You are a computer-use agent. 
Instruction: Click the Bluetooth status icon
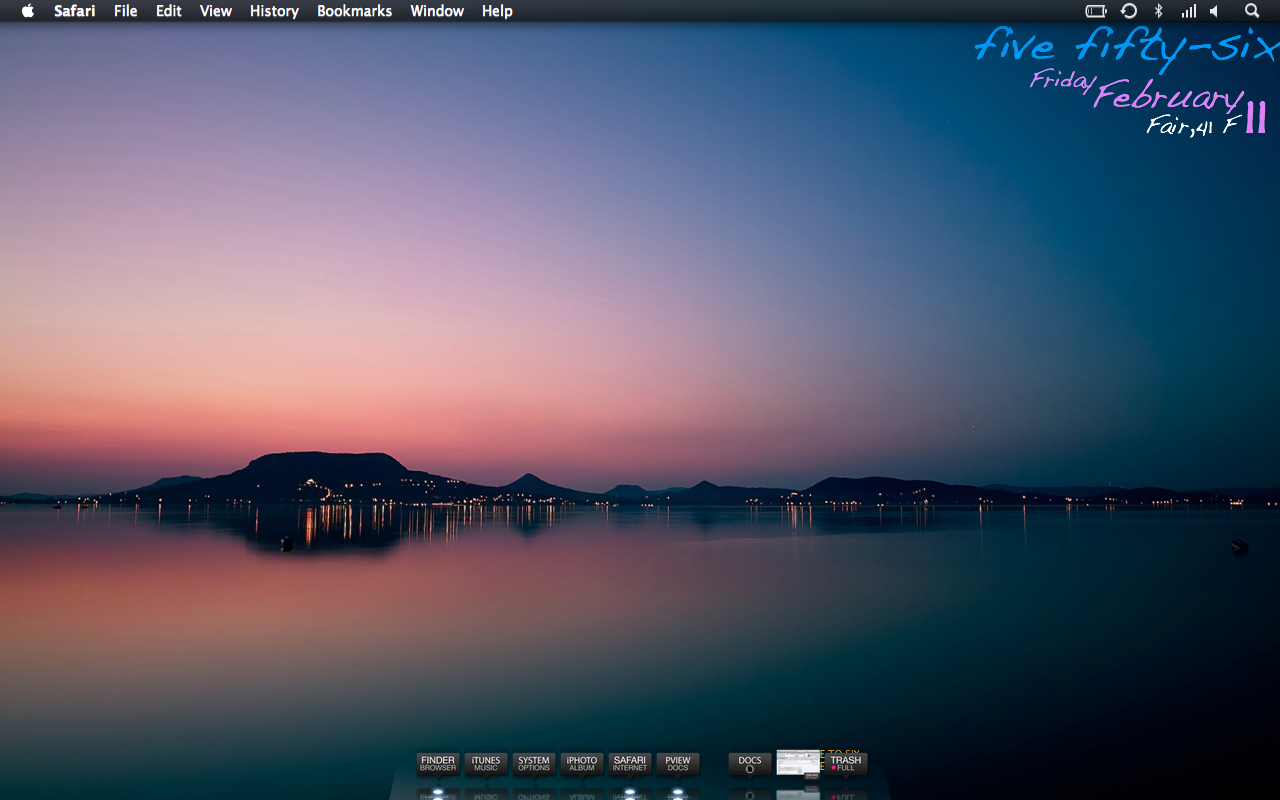[1159, 11]
